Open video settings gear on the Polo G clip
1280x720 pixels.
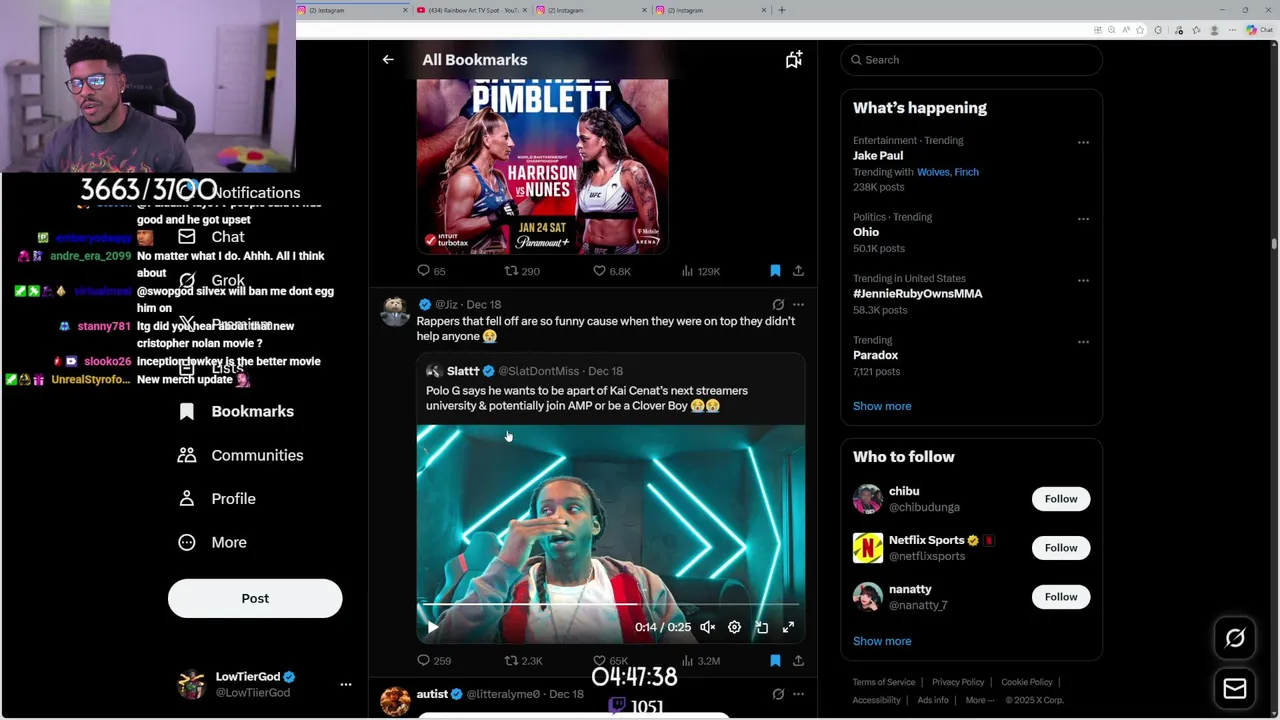[x=734, y=627]
